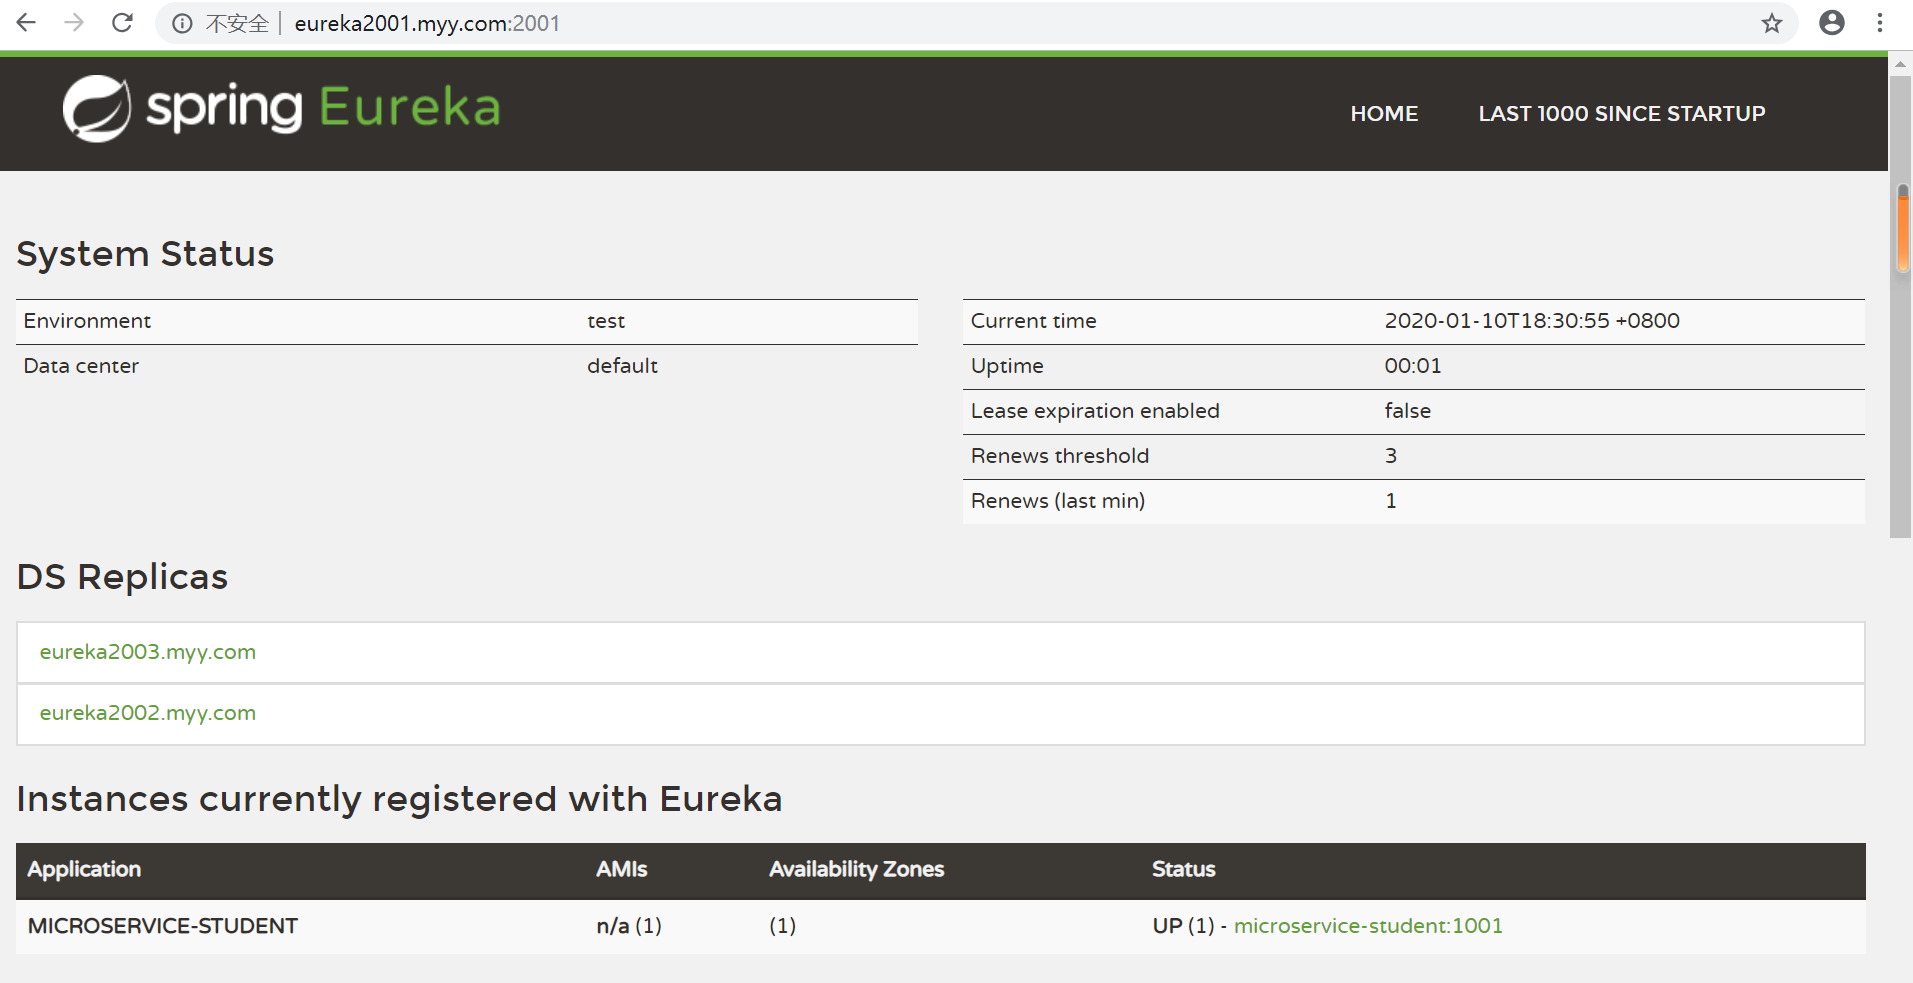
Task: Select the Renews threshold label
Action: (x=1060, y=456)
